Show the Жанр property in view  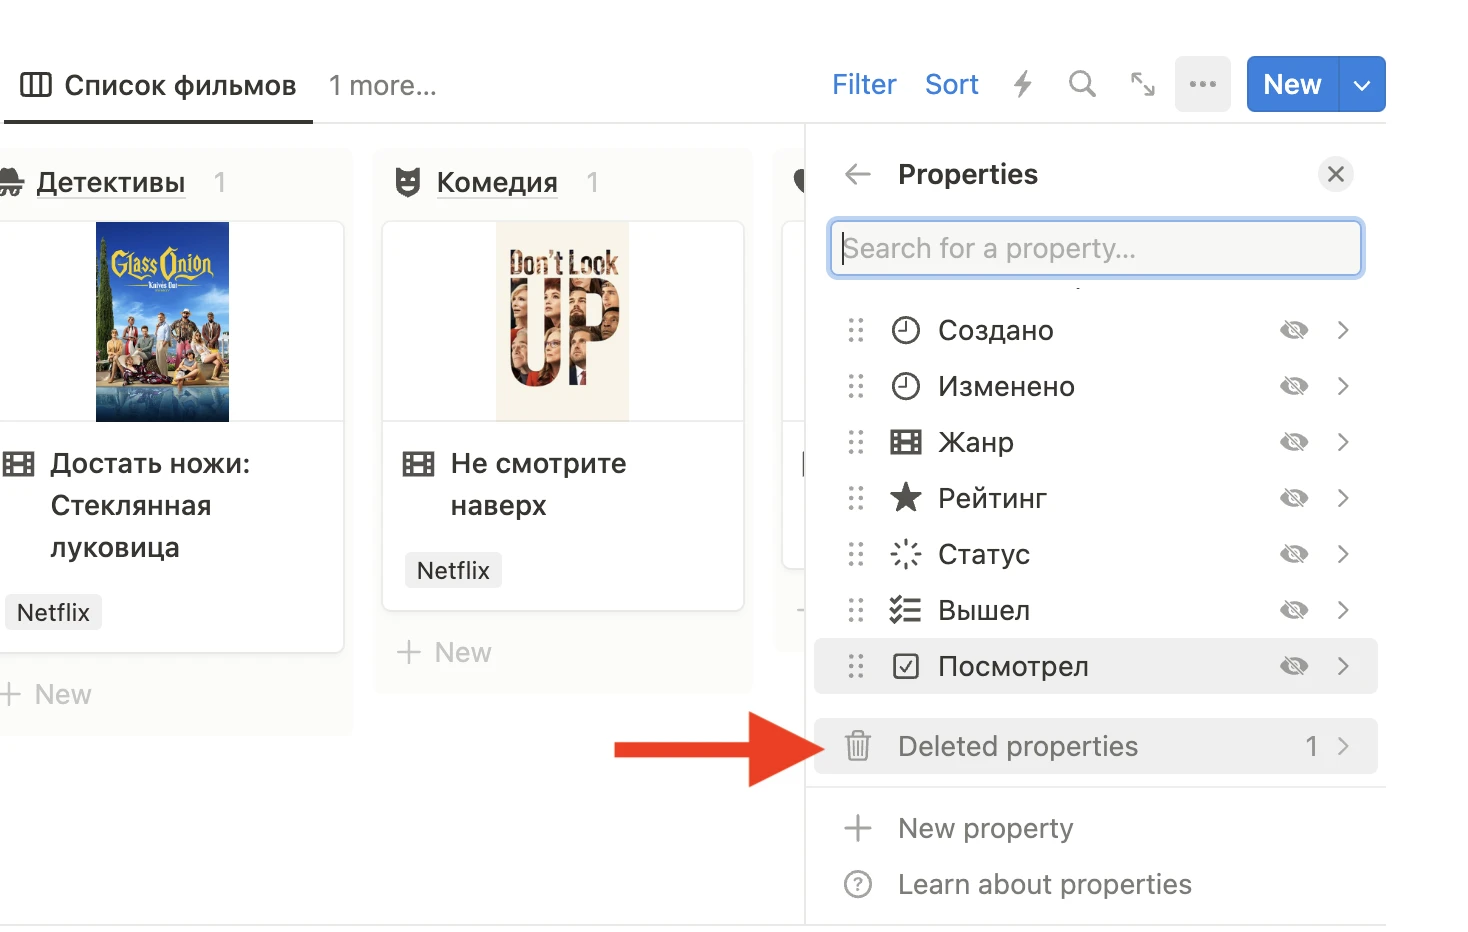pos(1294,442)
